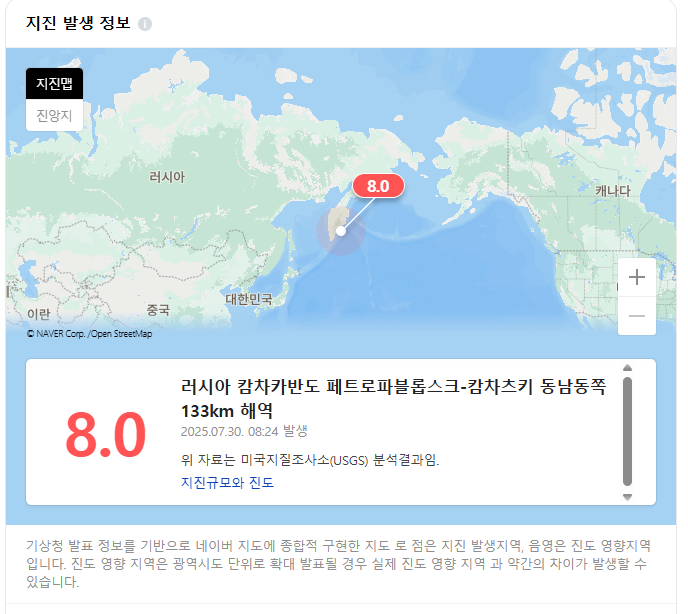The image size is (688, 614).
Task: Click the 중국 map label
Action: [x=158, y=310]
